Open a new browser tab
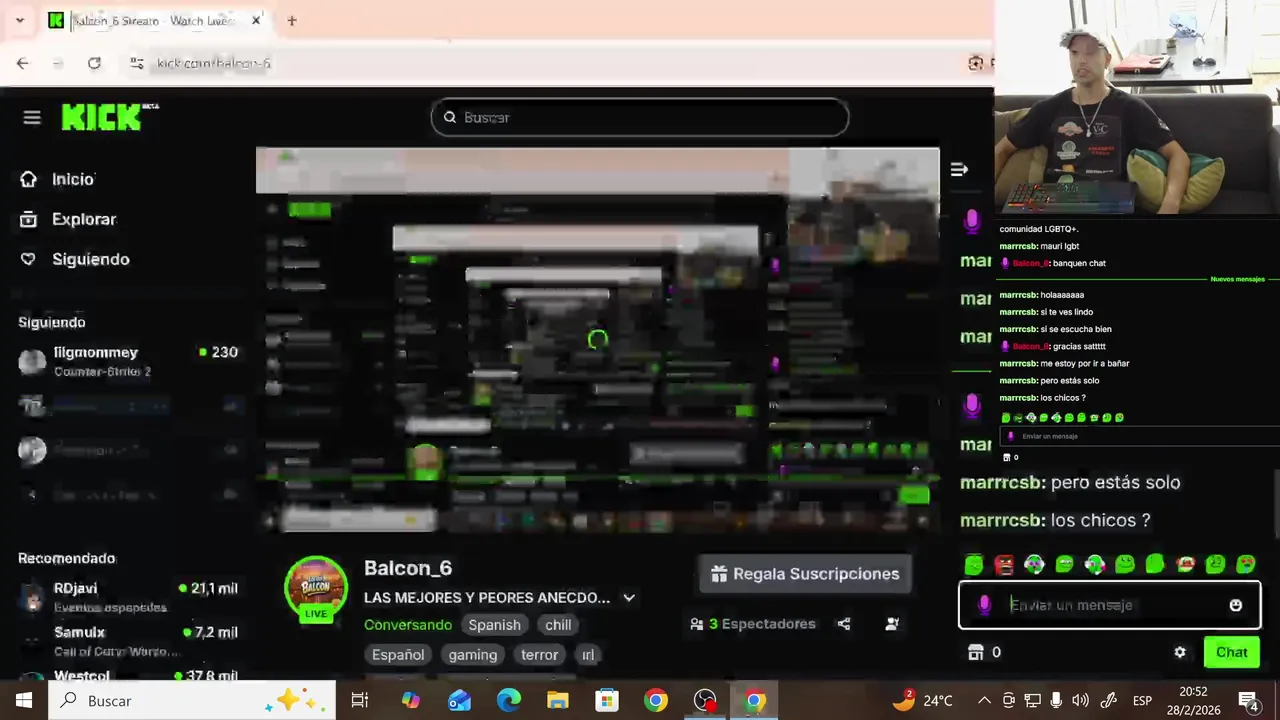Screen dimensions: 1280x720 point(292,20)
